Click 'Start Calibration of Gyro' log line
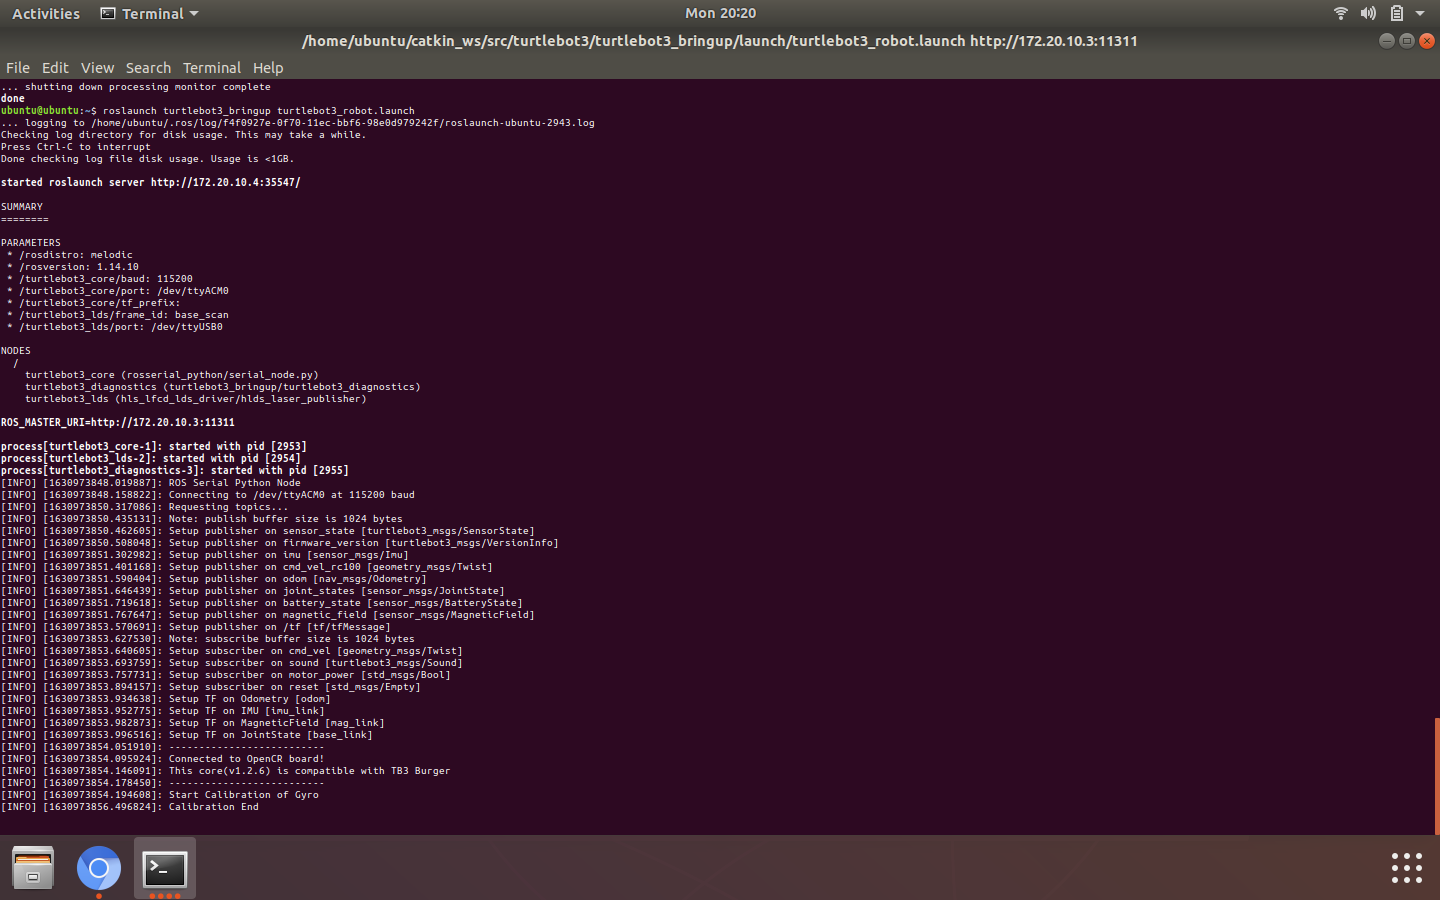1440x900 pixels. point(160,795)
